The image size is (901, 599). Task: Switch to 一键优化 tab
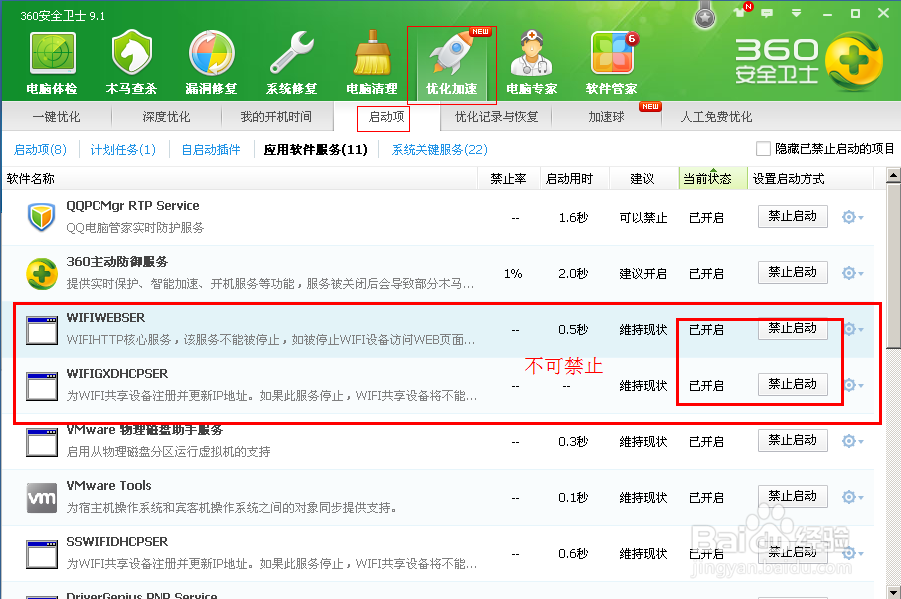(x=56, y=117)
